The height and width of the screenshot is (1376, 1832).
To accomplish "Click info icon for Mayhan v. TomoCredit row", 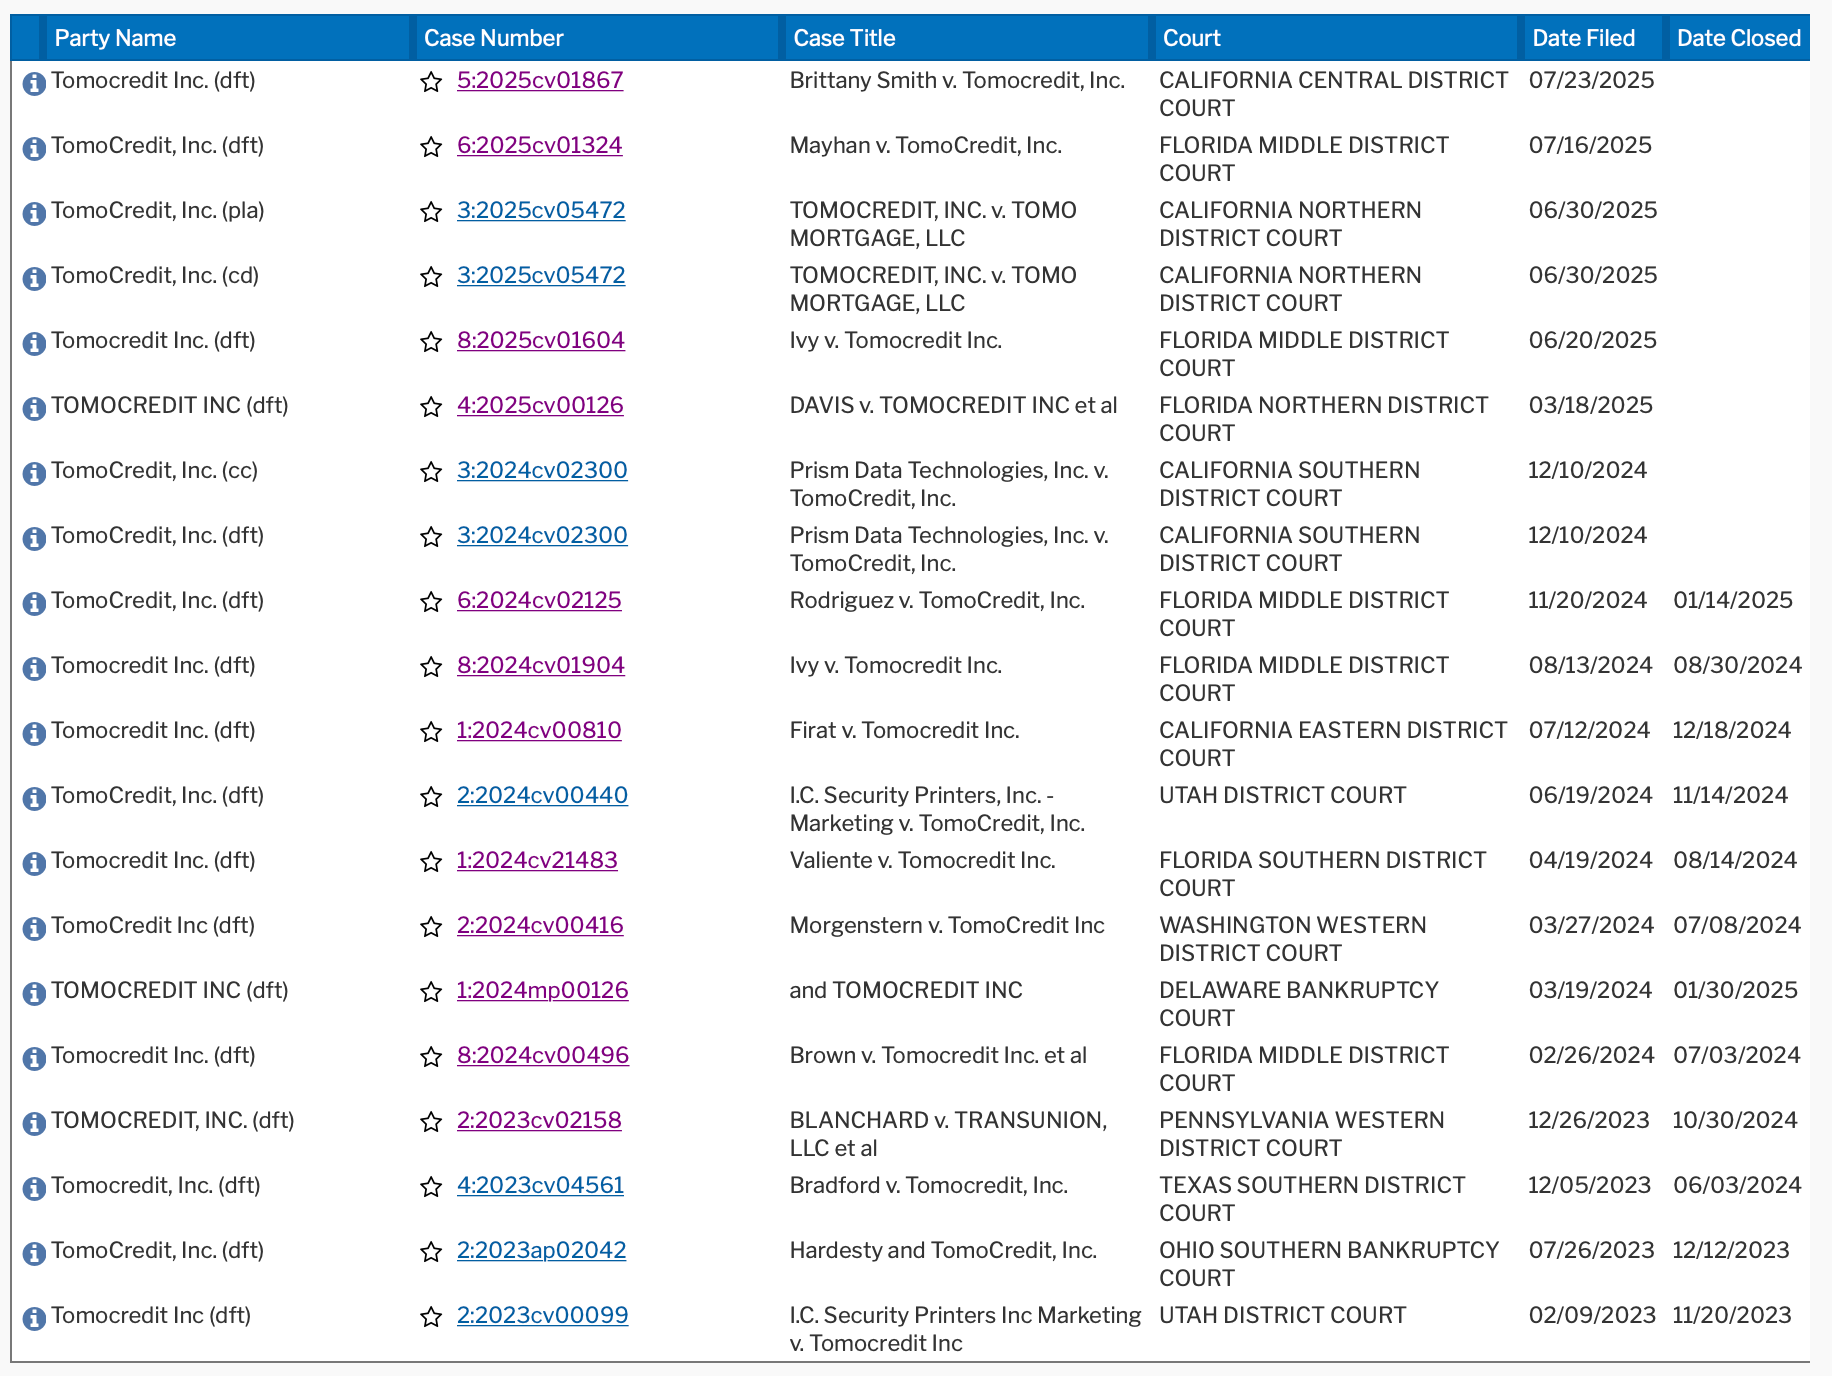I will pyautogui.click(x=34, y=148).
